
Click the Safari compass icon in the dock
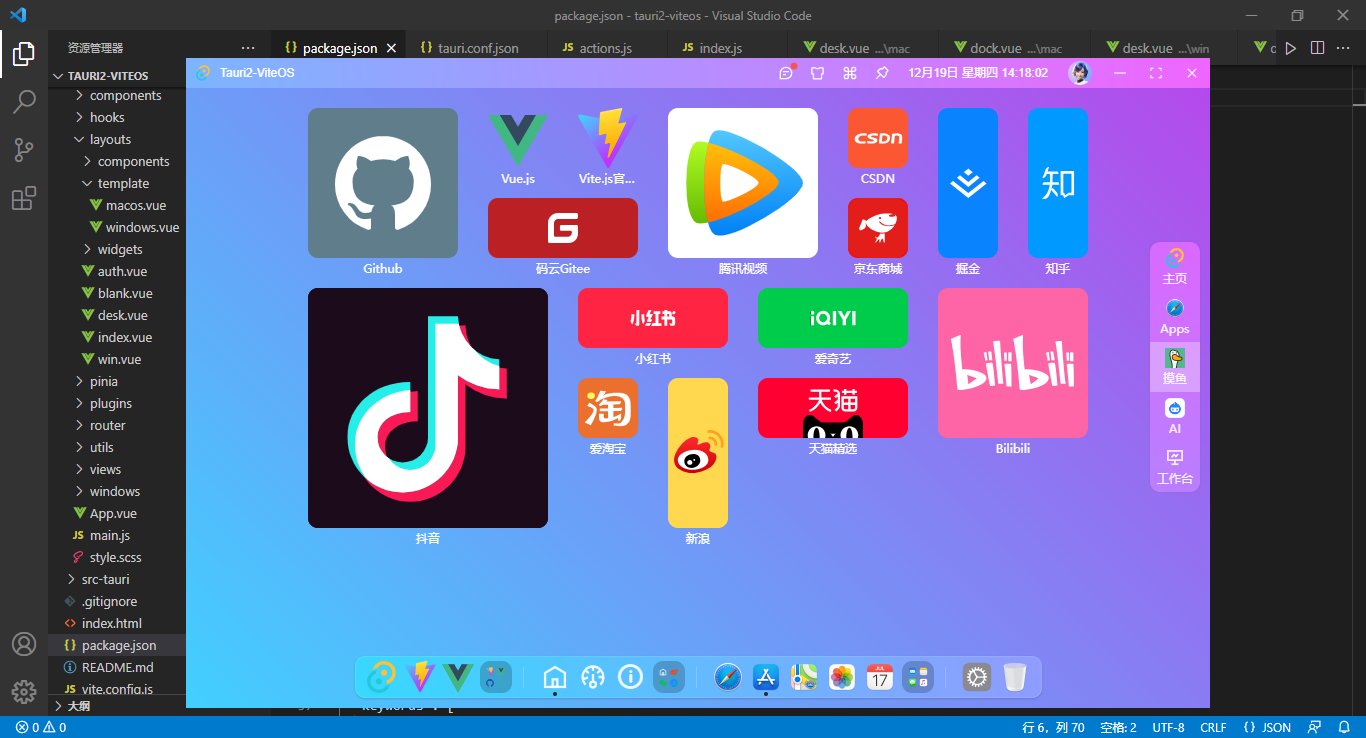pos(728,677)
